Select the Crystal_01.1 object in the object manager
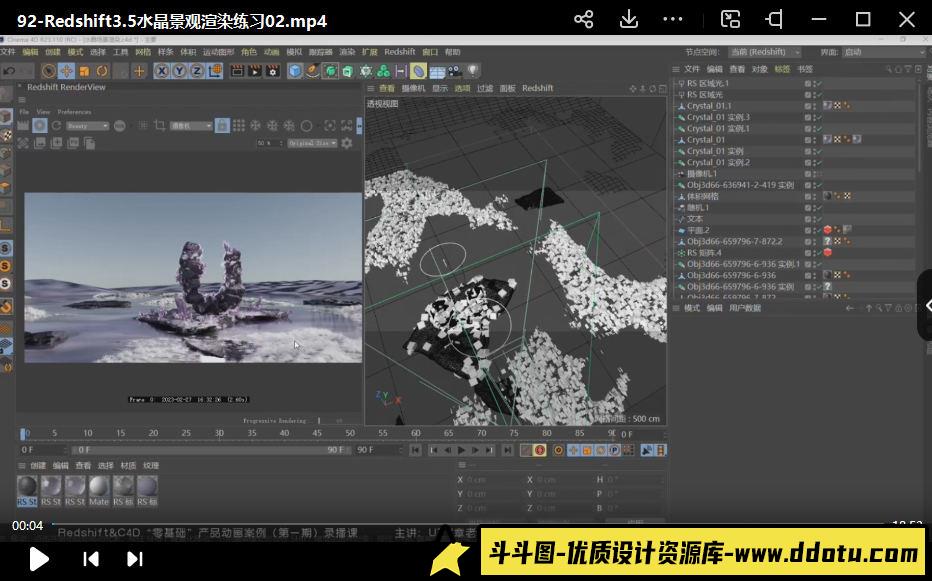Image resolution: width=932 pixels, height=581 pixels. click(x=709, y=106)
